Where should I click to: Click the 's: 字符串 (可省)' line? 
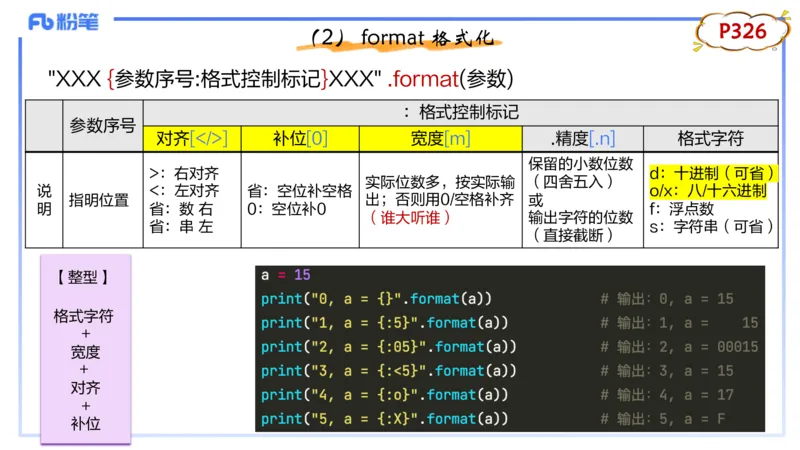712,227
